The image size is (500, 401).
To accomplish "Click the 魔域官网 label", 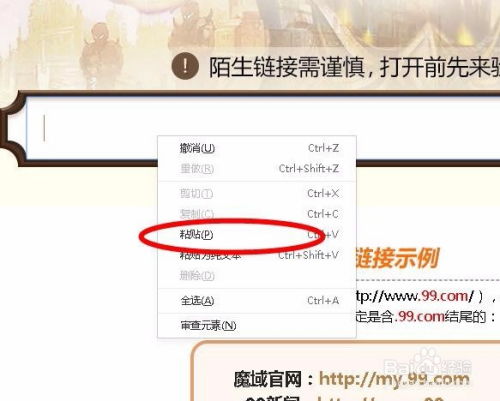I will click(x=267, y=379).
